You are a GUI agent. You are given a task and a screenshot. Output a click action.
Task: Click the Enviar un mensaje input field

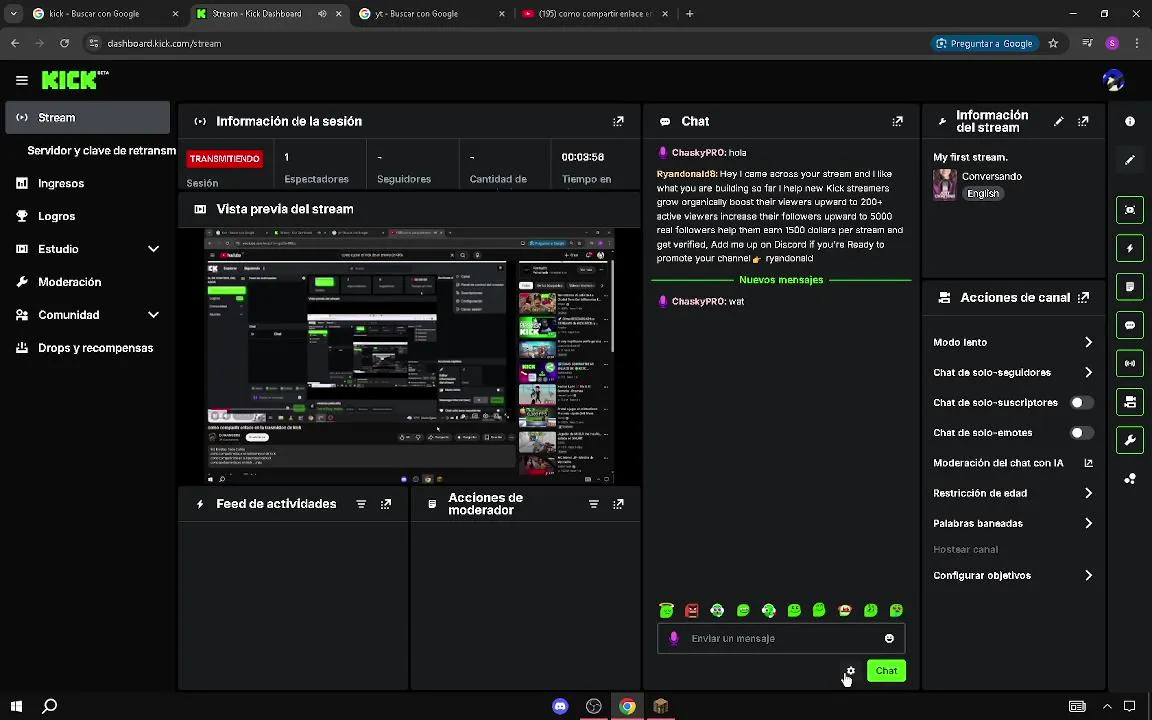[781, 638]
